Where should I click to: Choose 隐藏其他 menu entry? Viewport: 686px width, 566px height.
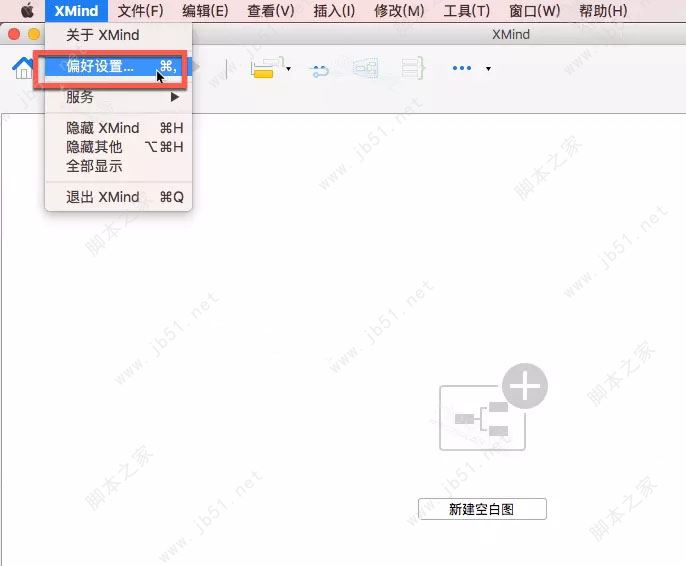tap(119, 147)
